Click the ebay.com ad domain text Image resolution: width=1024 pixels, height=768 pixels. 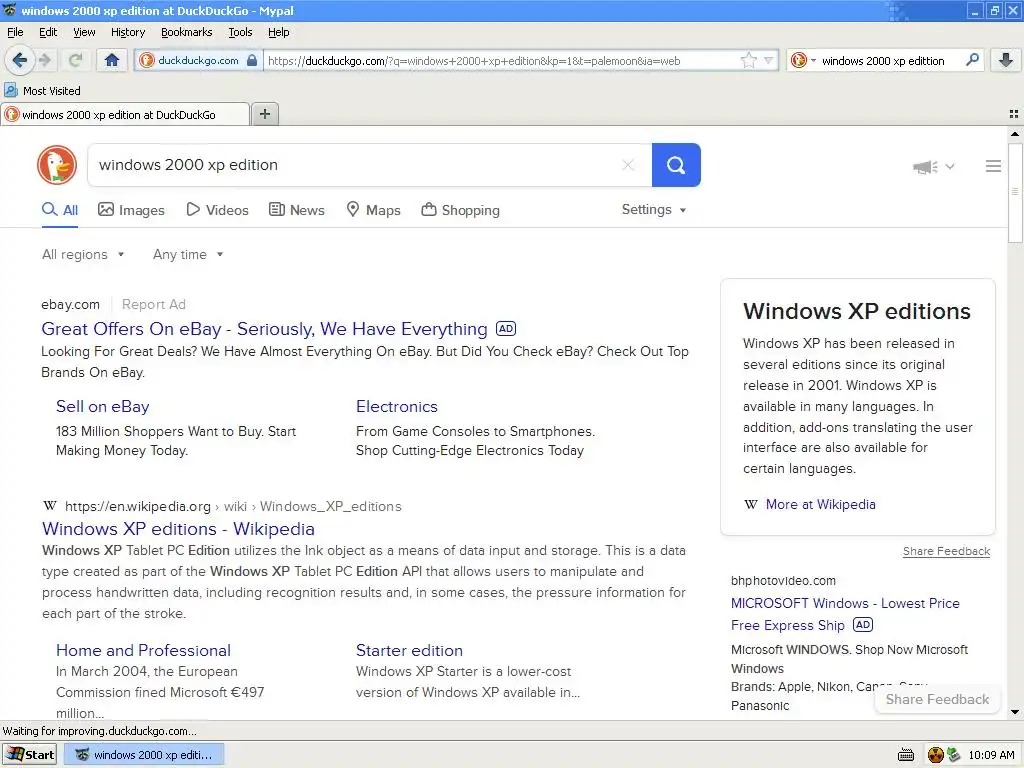click(x=71, y=304)
